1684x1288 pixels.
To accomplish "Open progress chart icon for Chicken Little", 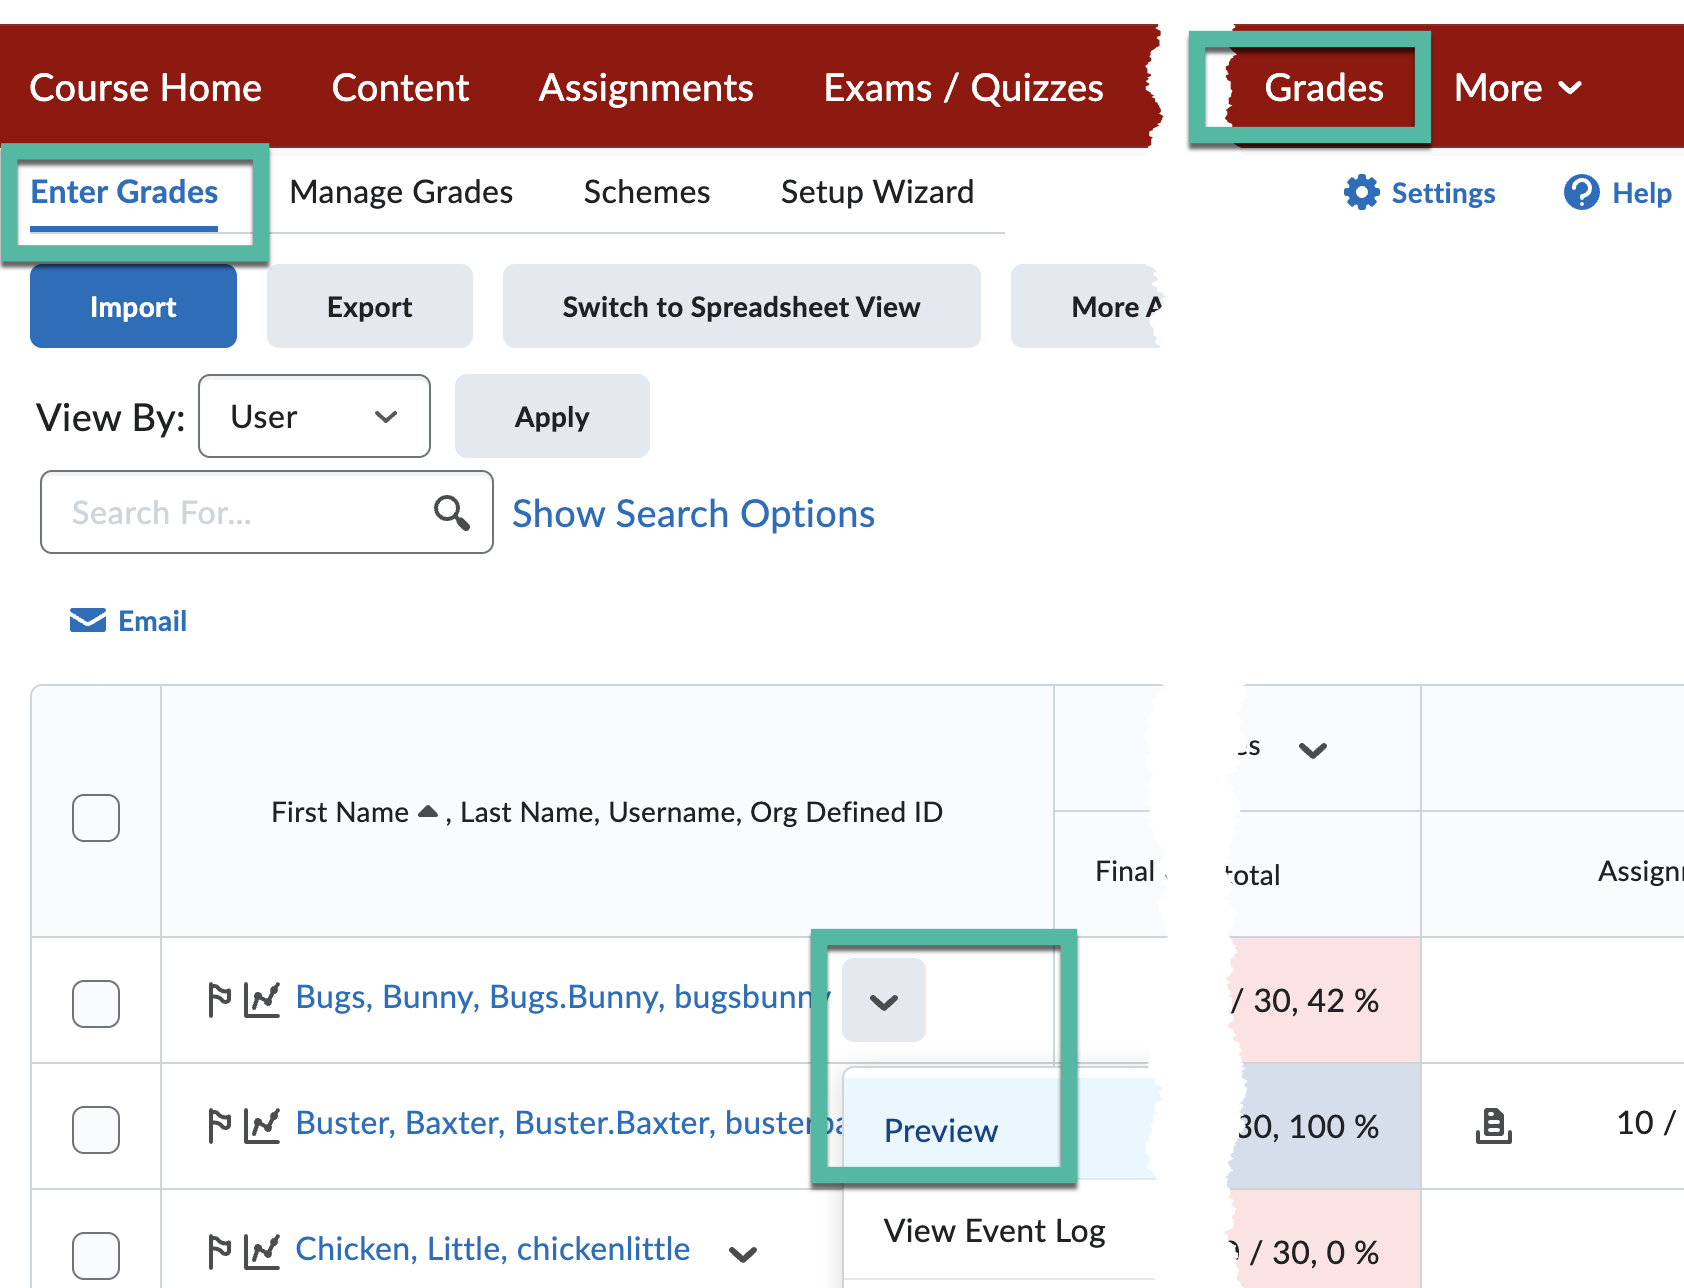I will [262, 1251].
